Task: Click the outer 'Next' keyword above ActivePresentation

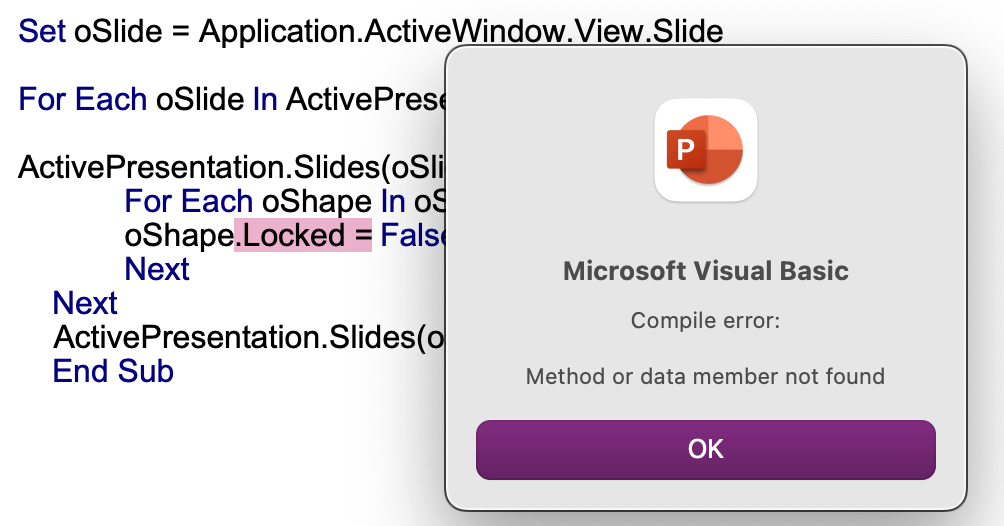Action: click(85, 303)
